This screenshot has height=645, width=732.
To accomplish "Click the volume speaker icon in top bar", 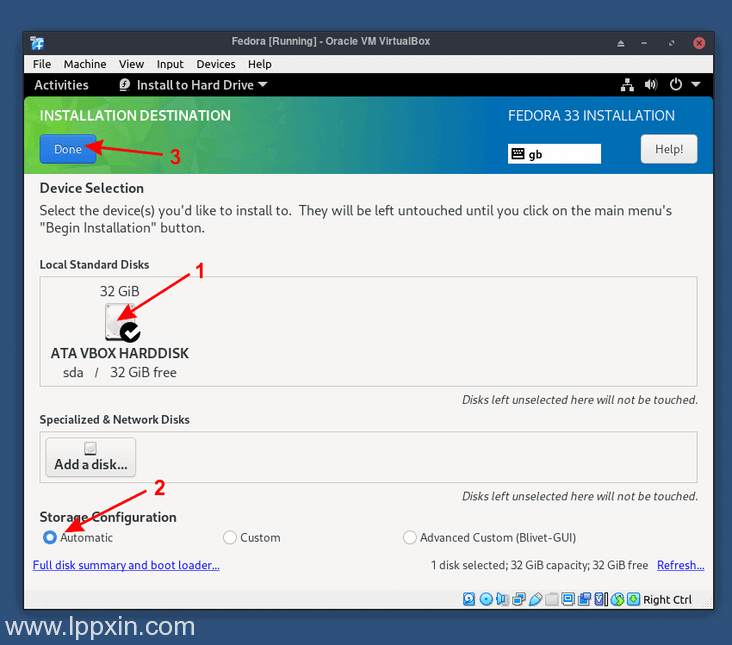I will [651, 84].
